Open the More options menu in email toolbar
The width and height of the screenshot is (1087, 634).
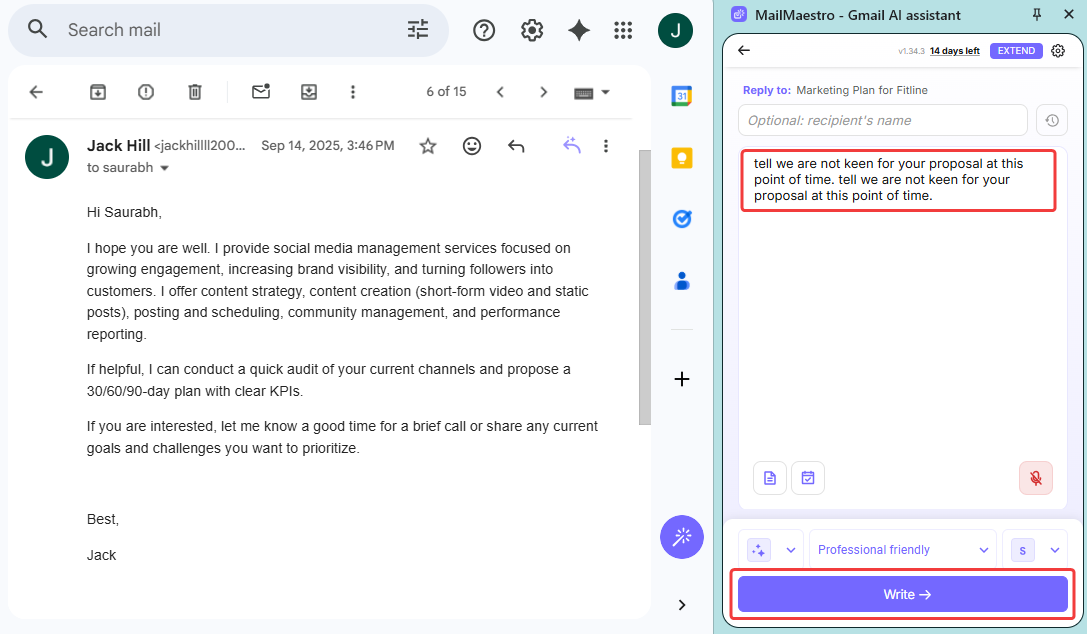click(353, 92)
